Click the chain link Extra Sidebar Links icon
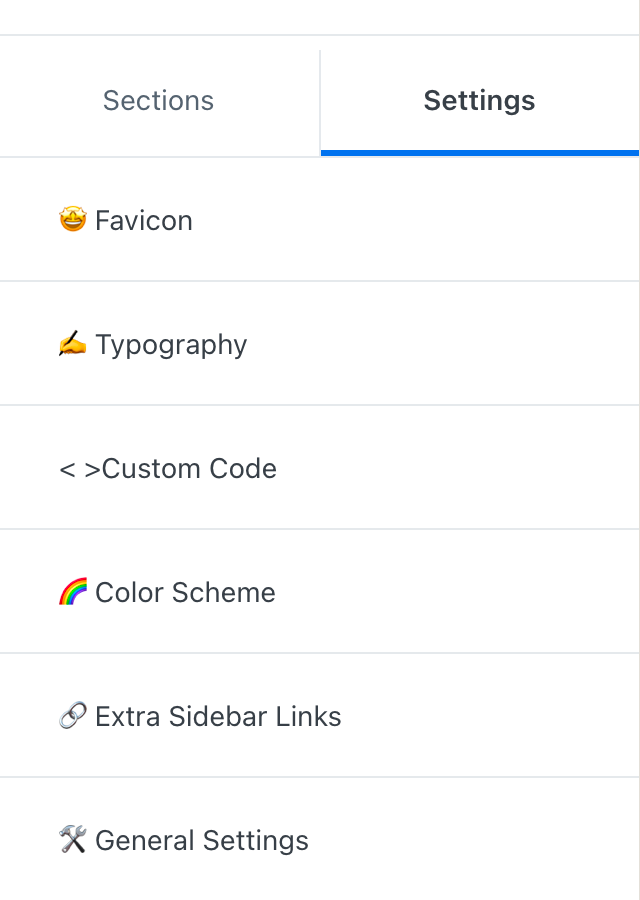Viewport: 640px width, 900px height. pyautogui.click(x=72, y=717)
